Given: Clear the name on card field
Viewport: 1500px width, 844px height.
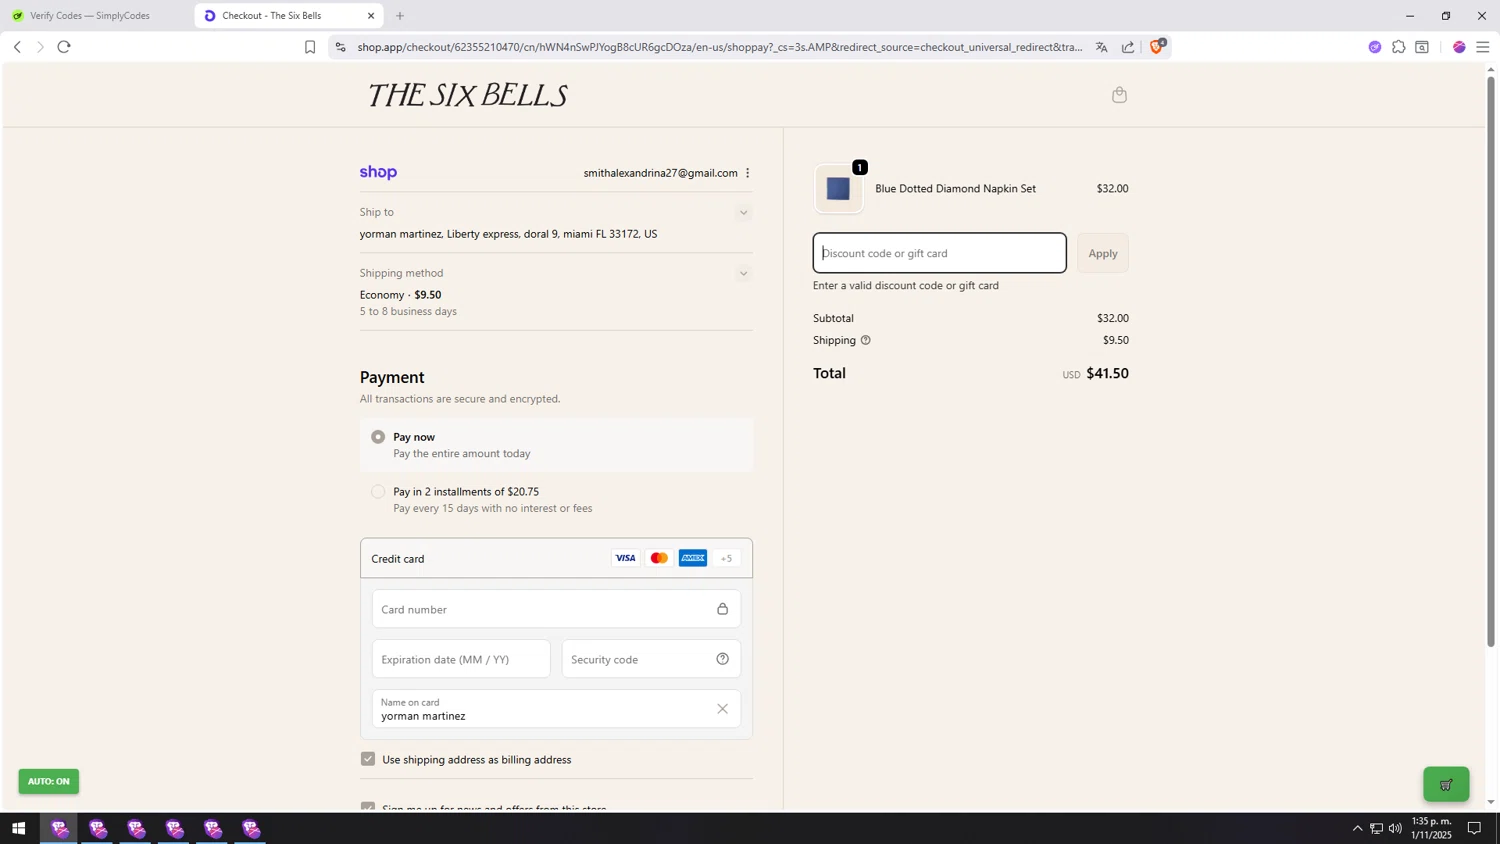Looking at the screenshot, I should pos(722,709).
